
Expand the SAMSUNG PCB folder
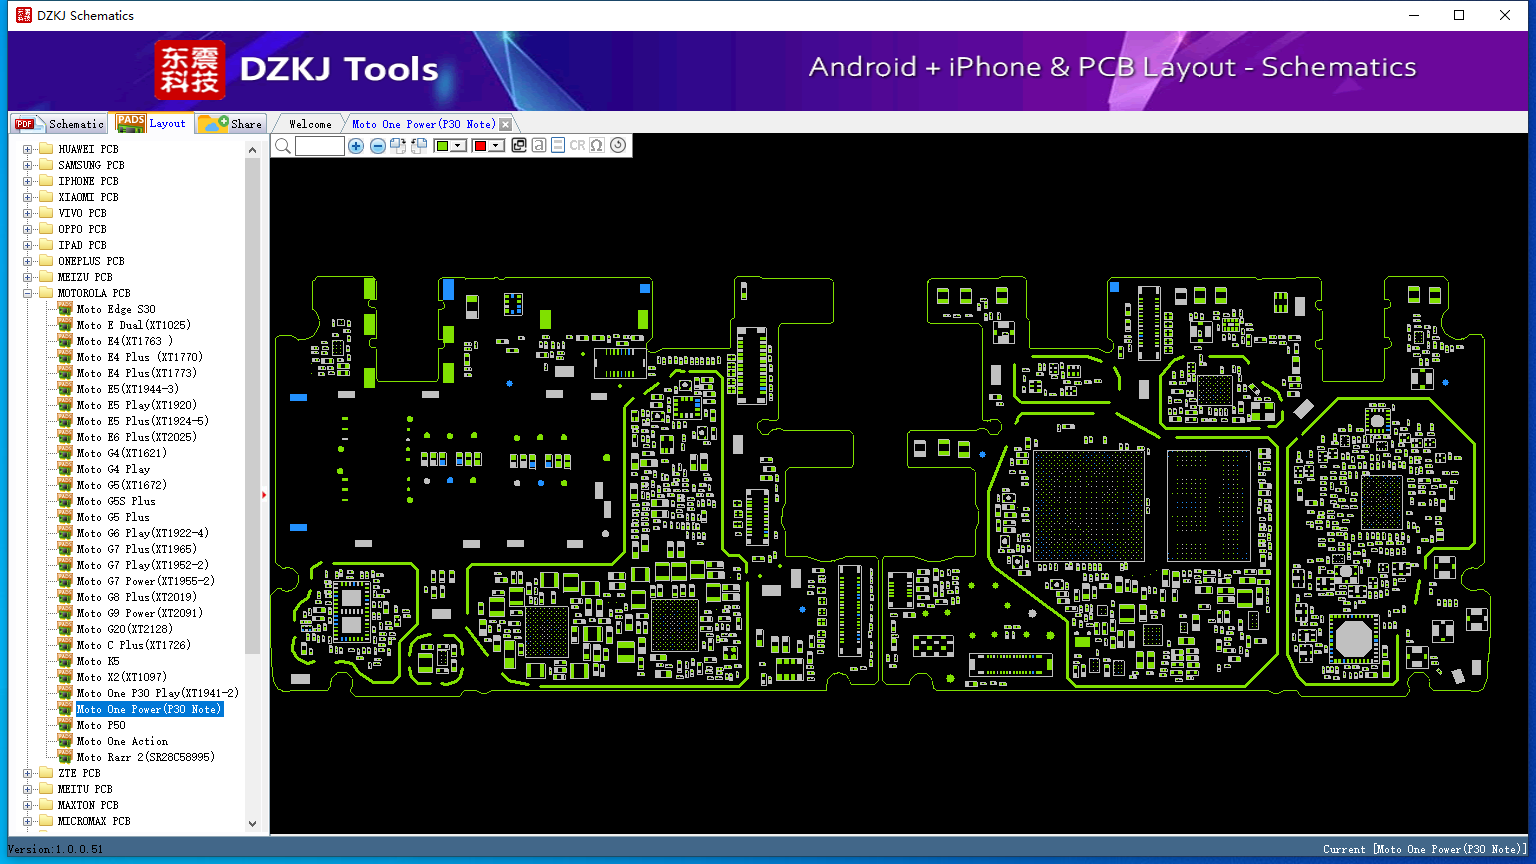pos(28,165)
